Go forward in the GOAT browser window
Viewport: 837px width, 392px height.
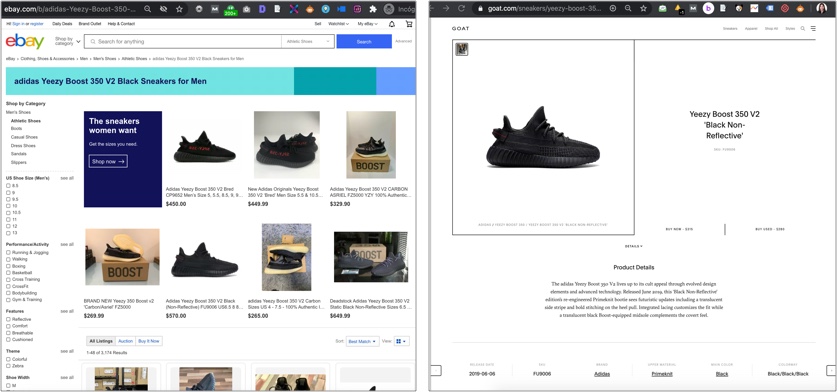click(446, 9)
